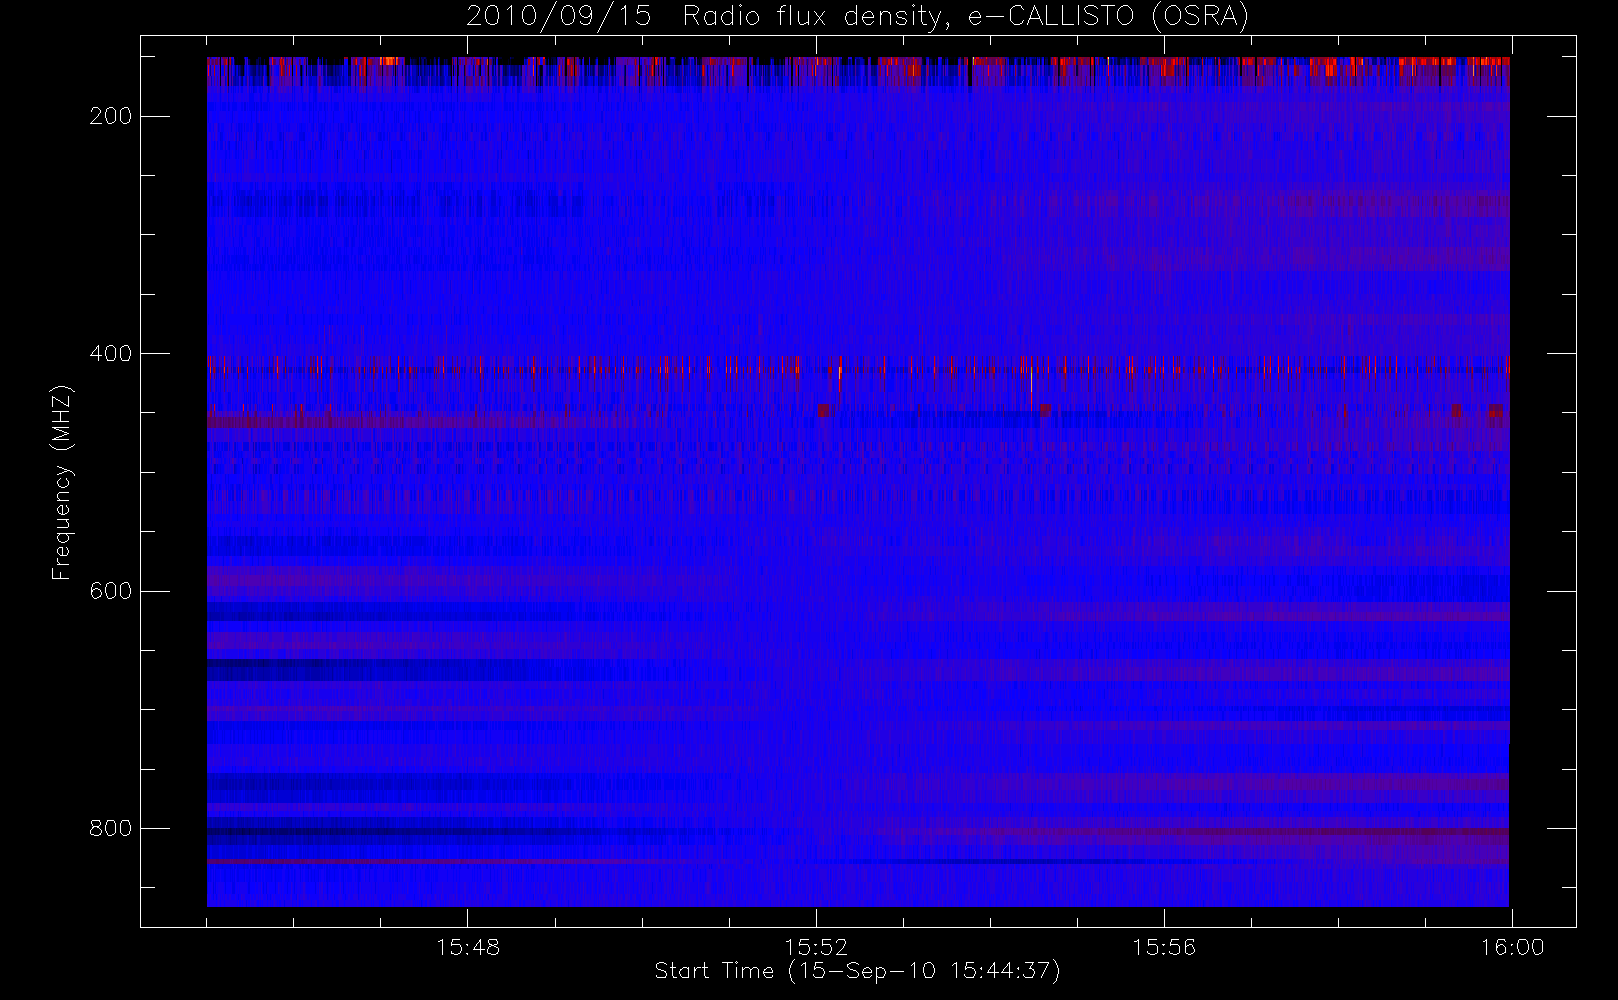Click the 16:00 time tick label
Image resolution: width=1618 pixels, height=1000 pixels.
tap(1512, 947)
